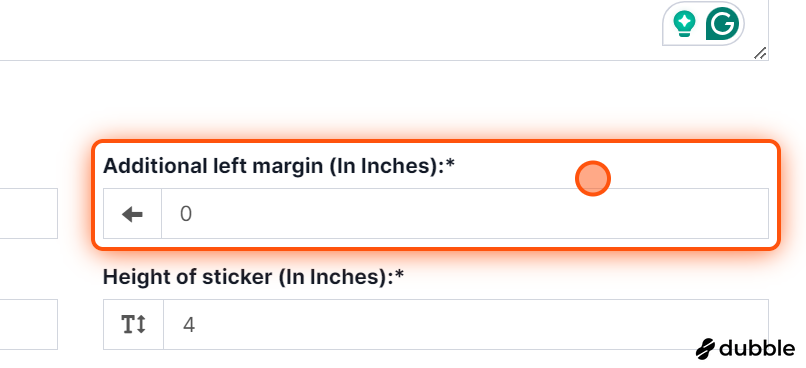Viewport: 806px width, 368px height.
Task: Click the left arrow icon beside margin field
Action: tap(133, 214)
